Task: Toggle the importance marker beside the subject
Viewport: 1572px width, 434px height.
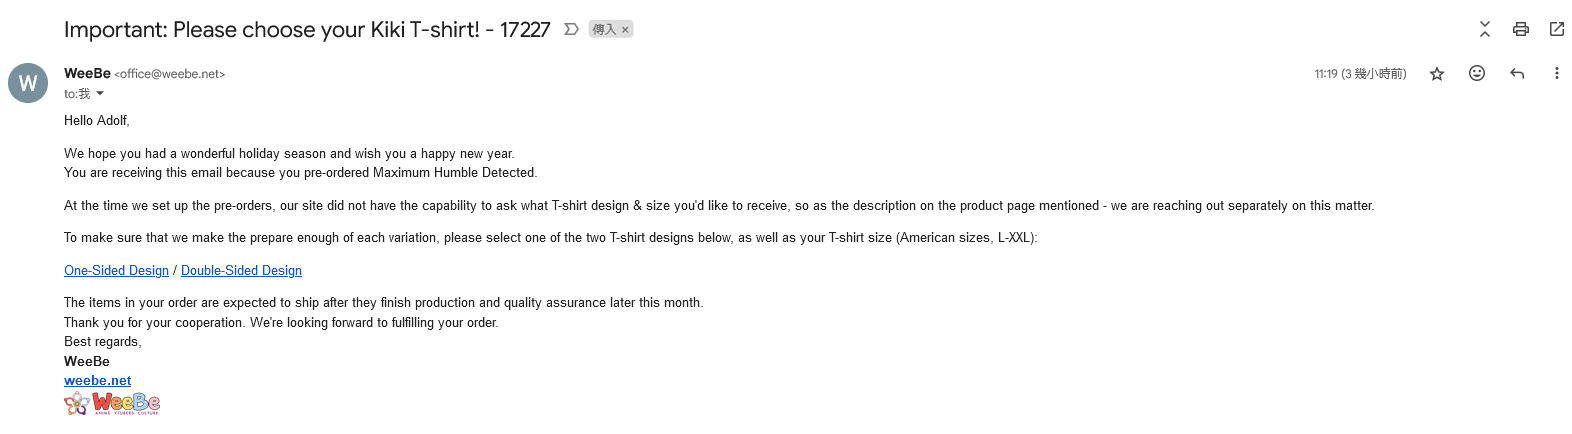Action: 571,29
